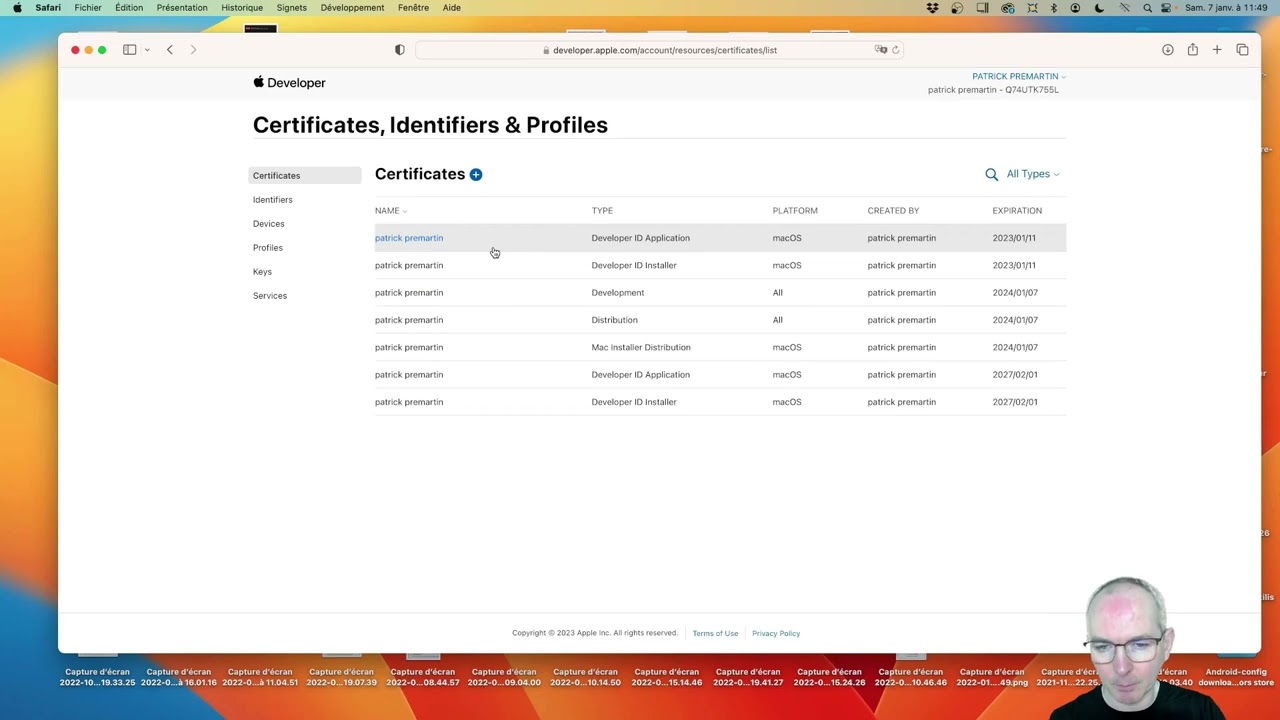1280x720 pixels.
Task: Open the certificates search magnifier
Action: pos(991,174)
